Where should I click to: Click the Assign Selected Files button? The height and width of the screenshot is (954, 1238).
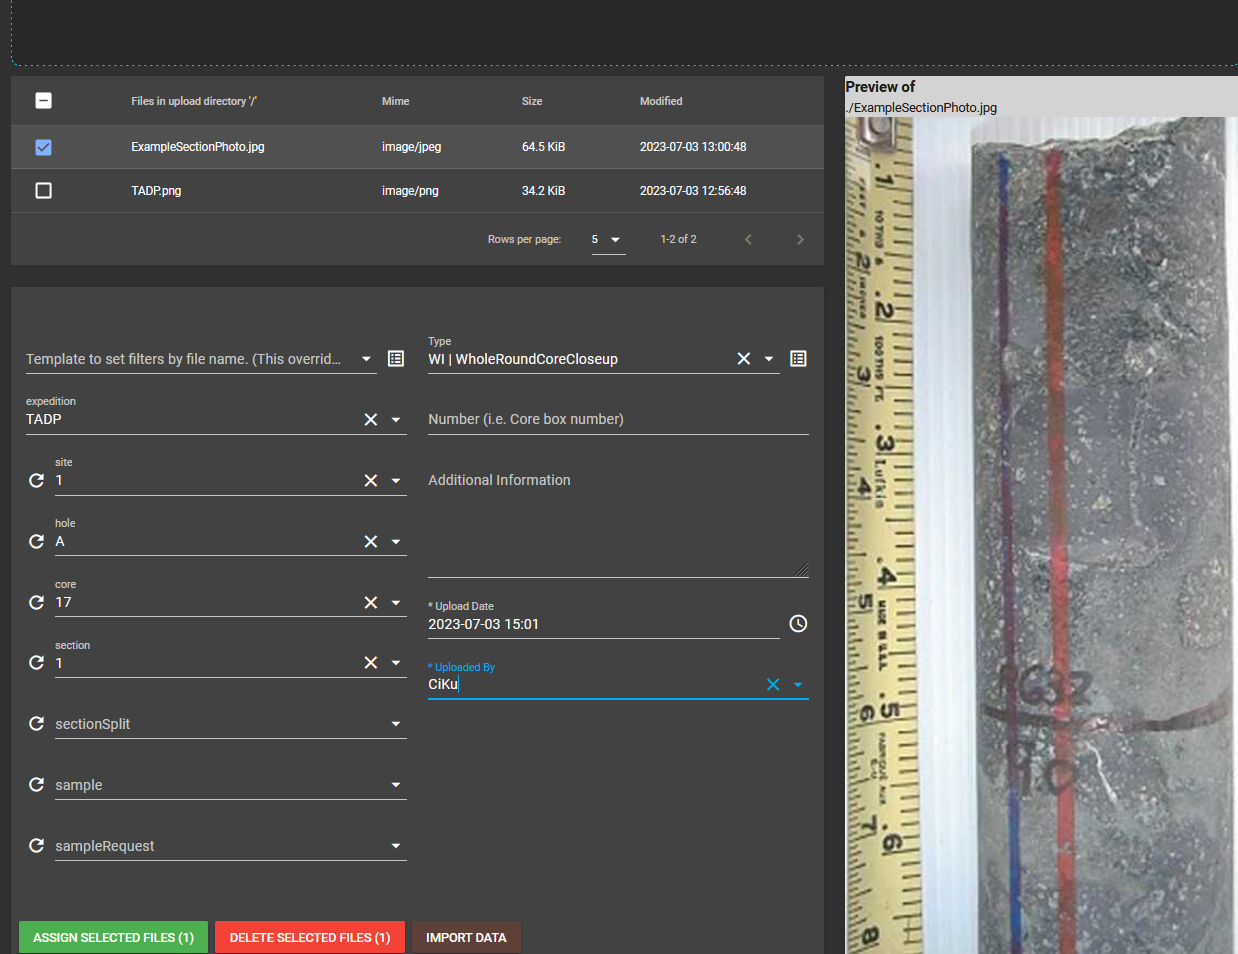click(x=113, y=937)
